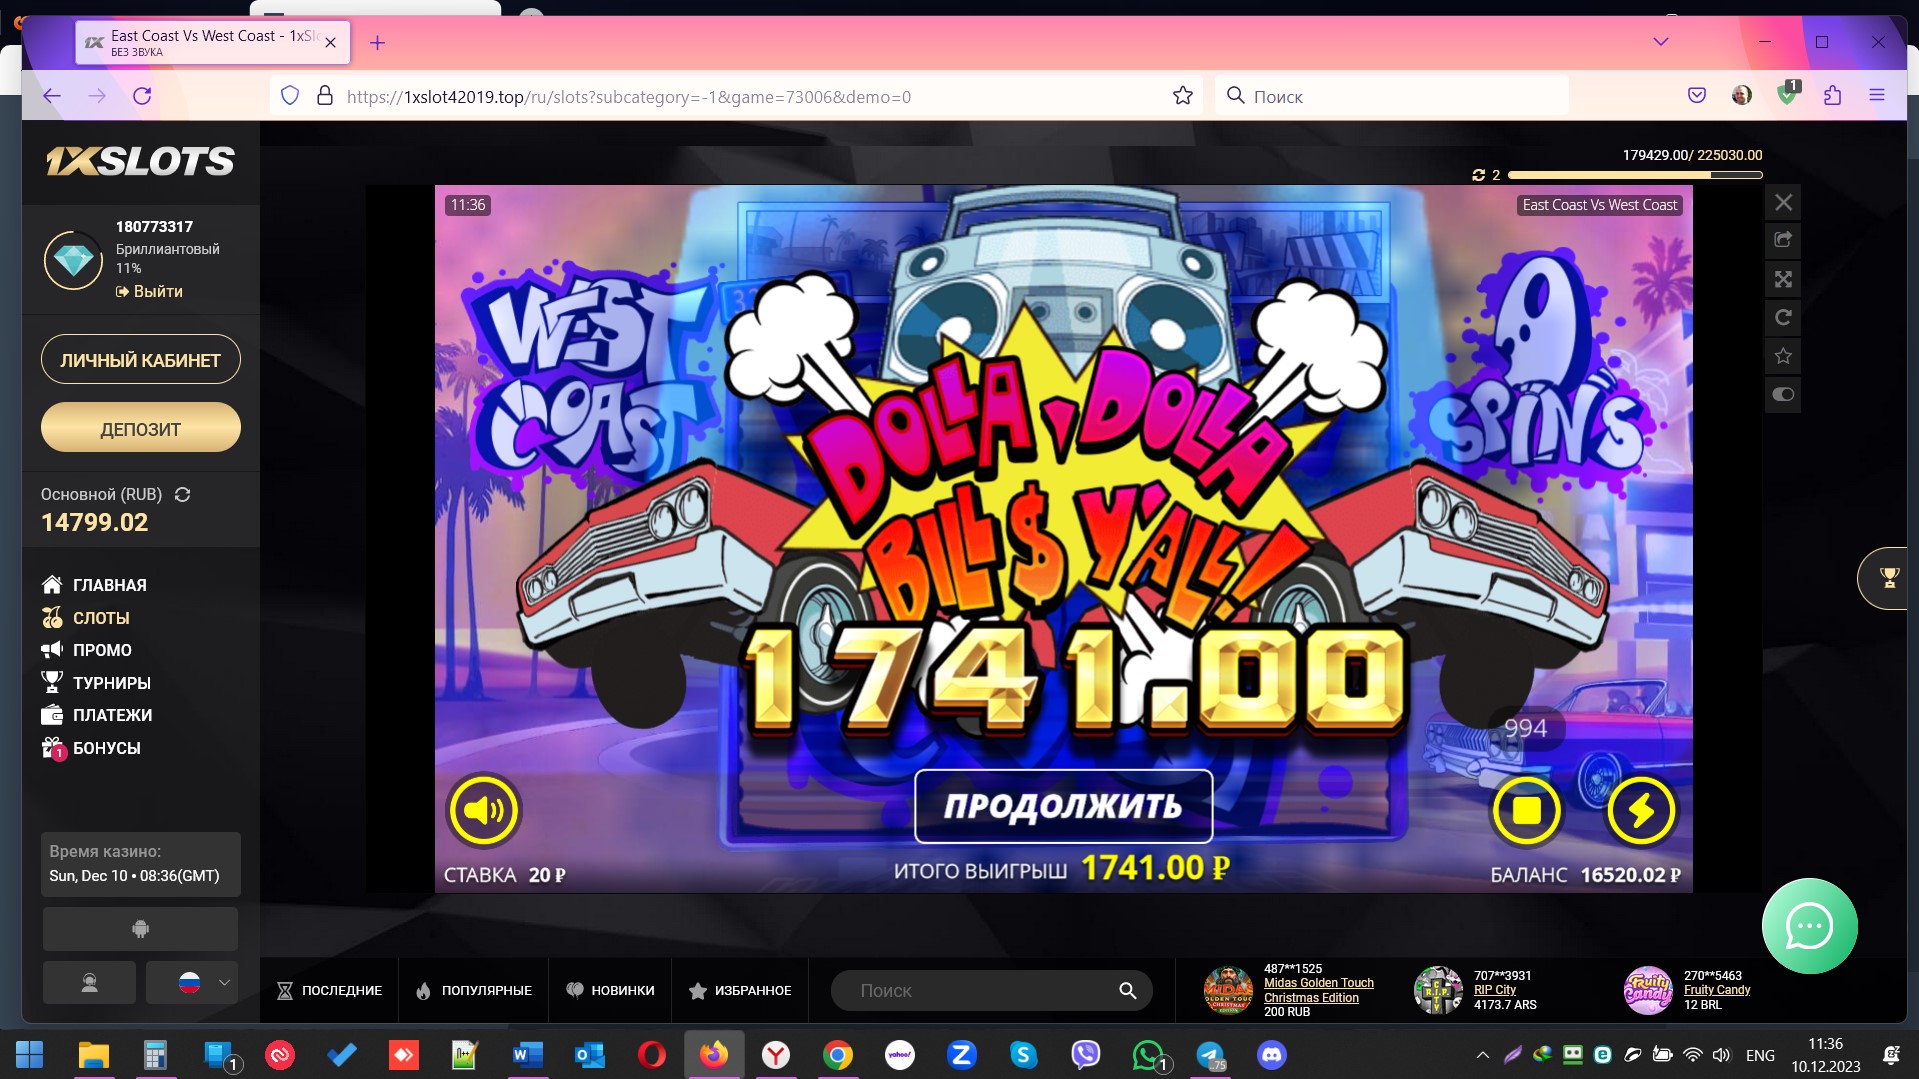Open the trophy tournaments side tab

click(1889, 578)
